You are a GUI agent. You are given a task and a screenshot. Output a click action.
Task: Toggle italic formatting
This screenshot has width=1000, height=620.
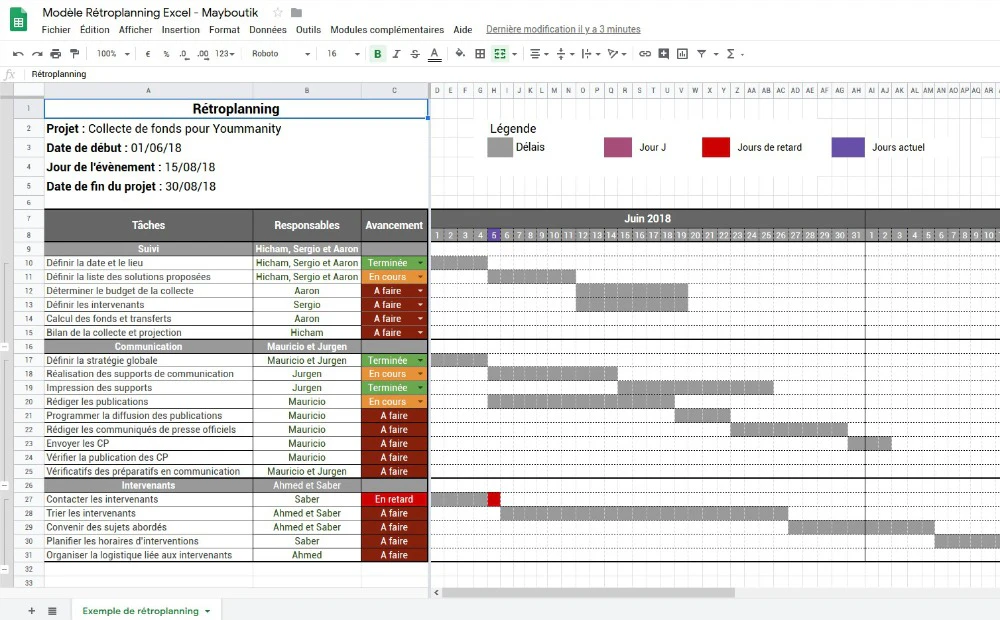396,54
